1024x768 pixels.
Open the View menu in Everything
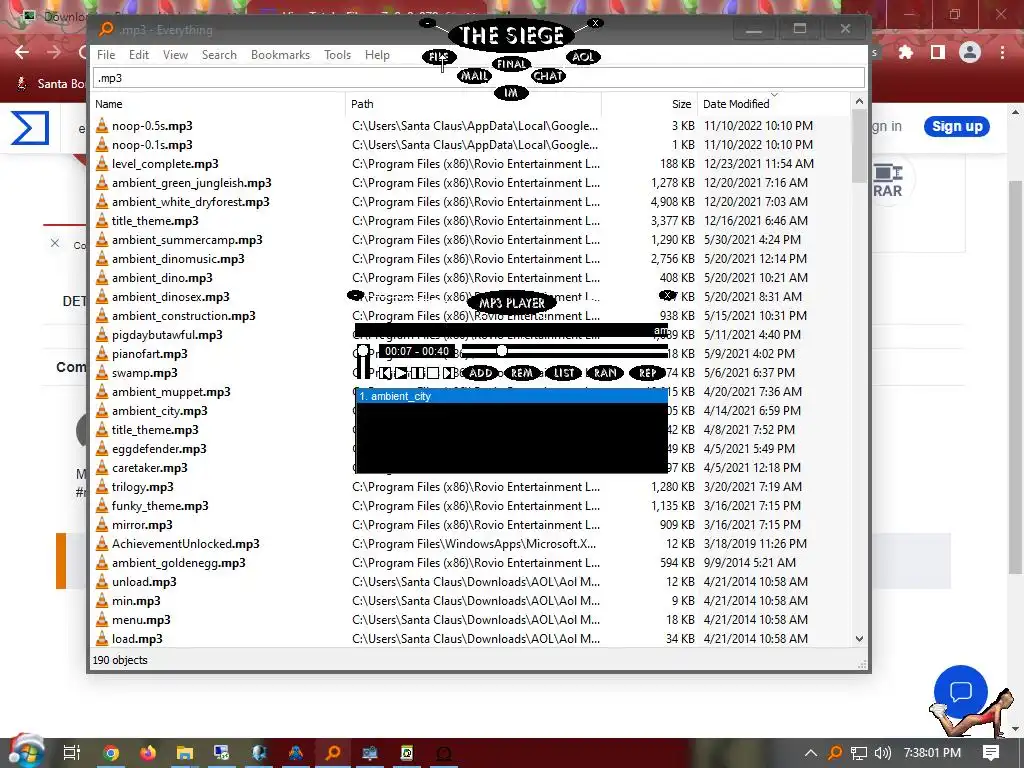[175, 55]
